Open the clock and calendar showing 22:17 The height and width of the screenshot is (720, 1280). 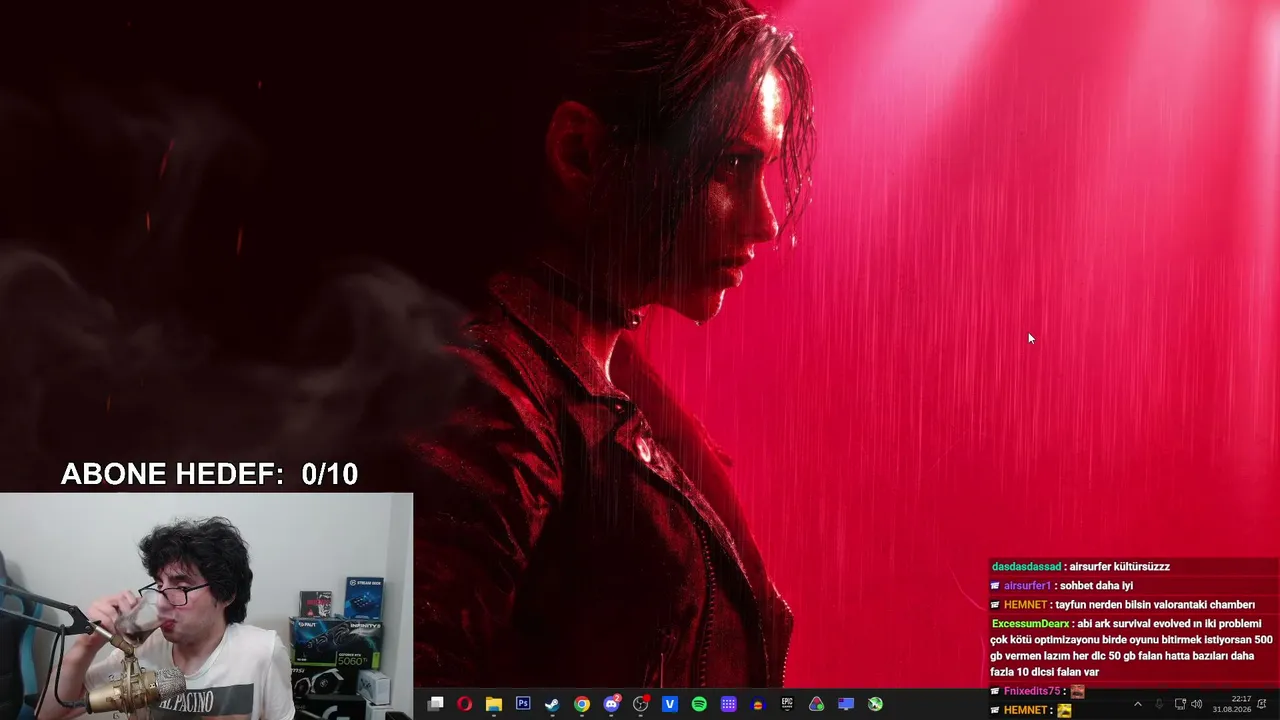click(1232, 704)
